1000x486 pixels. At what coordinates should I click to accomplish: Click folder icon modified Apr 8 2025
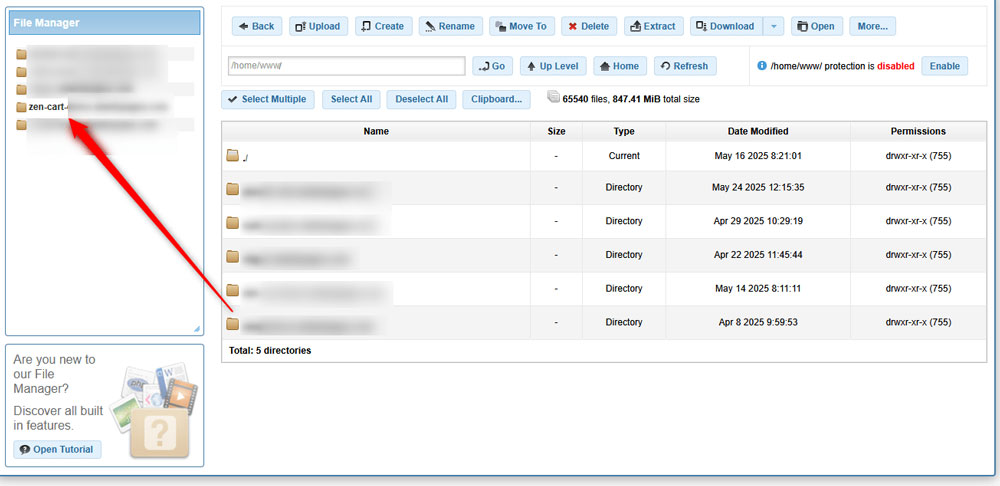tap(233, 323)
